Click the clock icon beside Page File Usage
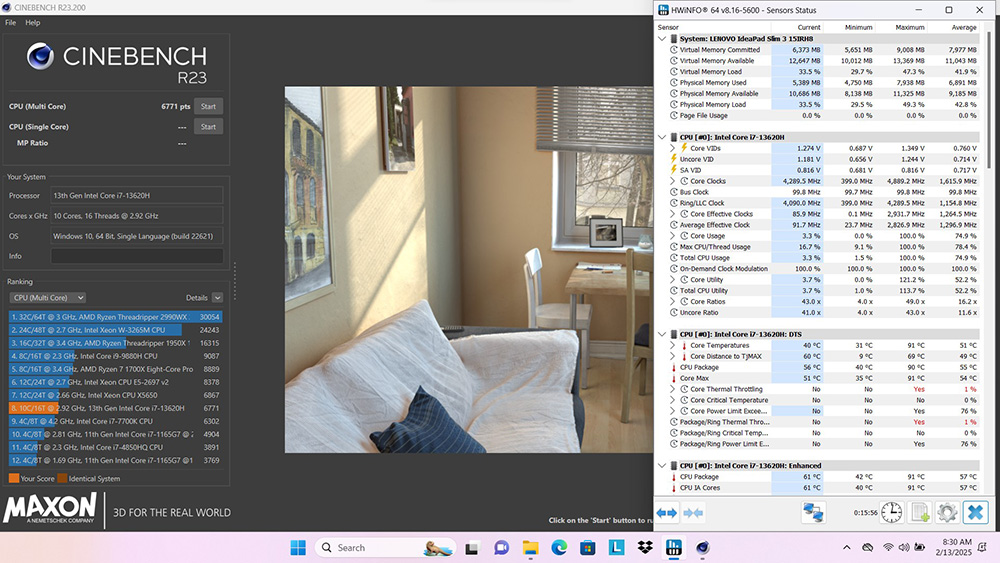This screenshot has height=563, width=1000. (673, 115)
